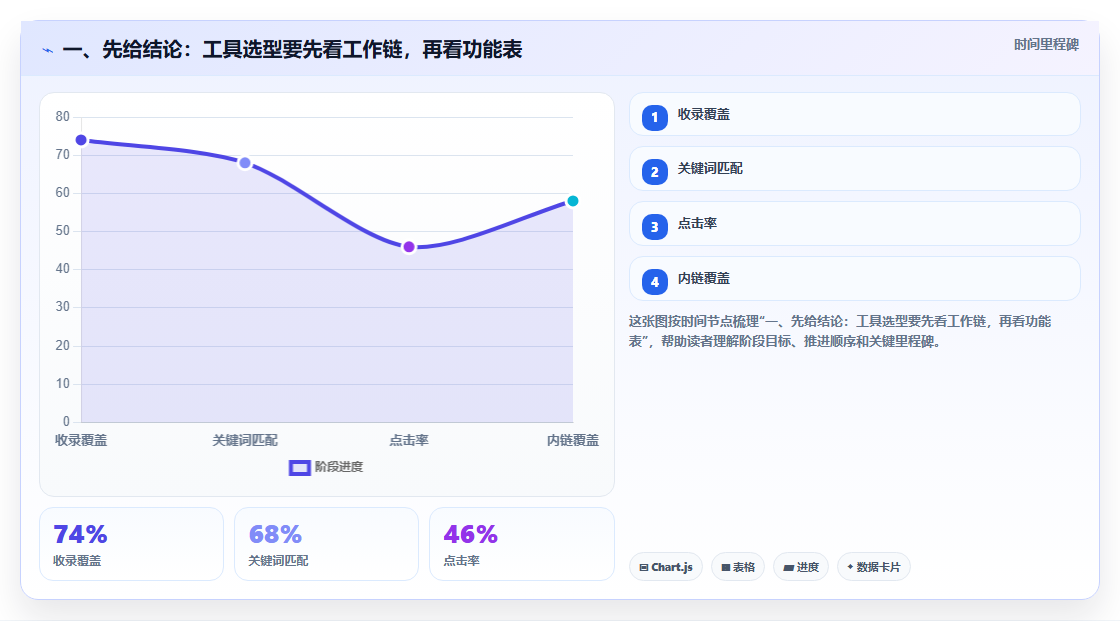This screenshot has width=1120, height=621.
Task: Open the 点击率 milestone row
Action: tap(854, 224)
